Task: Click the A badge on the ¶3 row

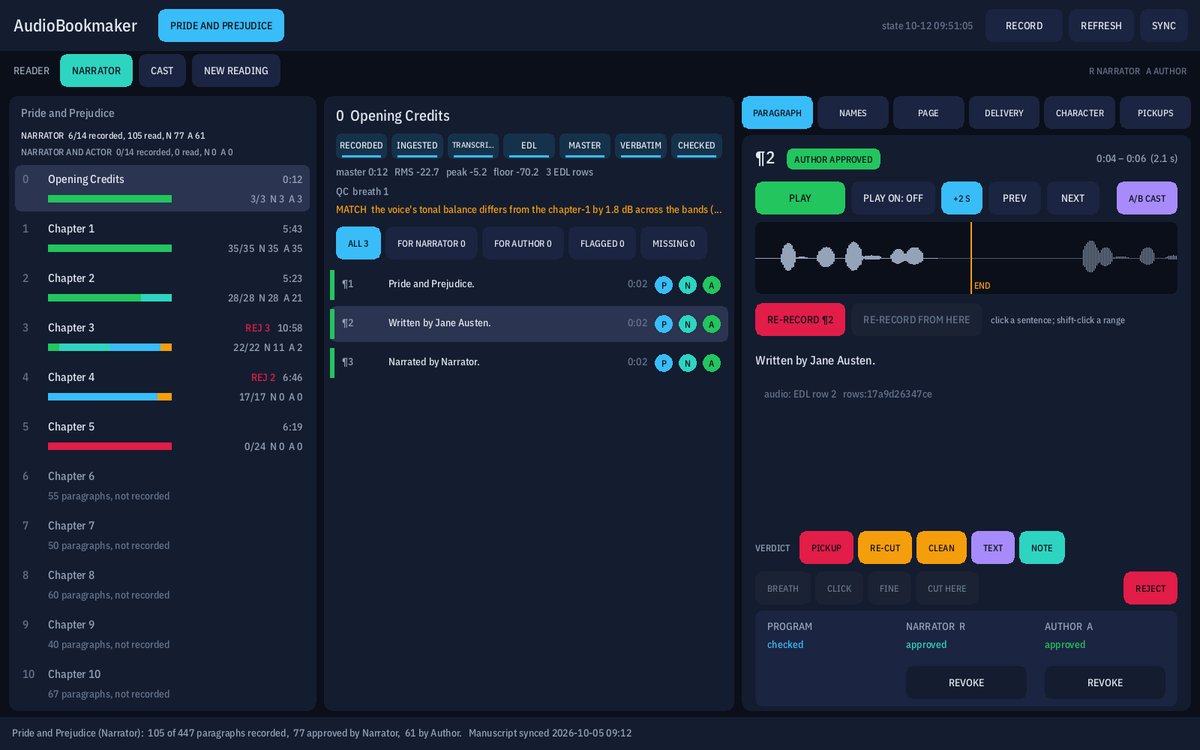Action: point(712,363)
